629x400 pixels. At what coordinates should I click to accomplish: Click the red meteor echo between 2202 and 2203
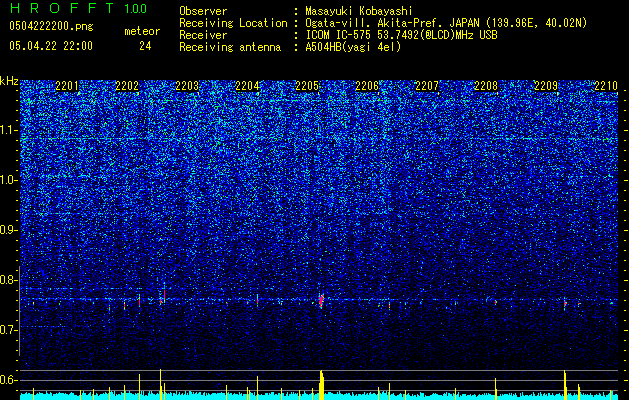pos(163,296)
